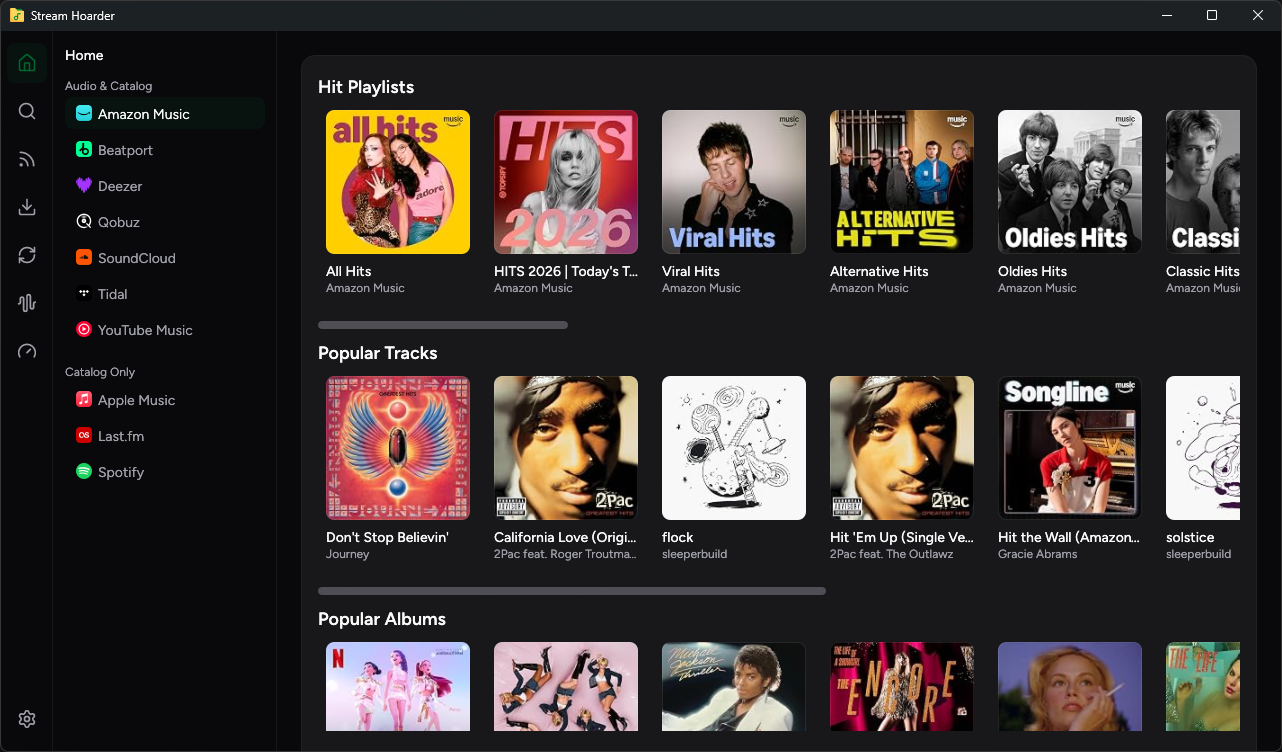Open the speedometer gauge icon

click(x=27, y=351)
